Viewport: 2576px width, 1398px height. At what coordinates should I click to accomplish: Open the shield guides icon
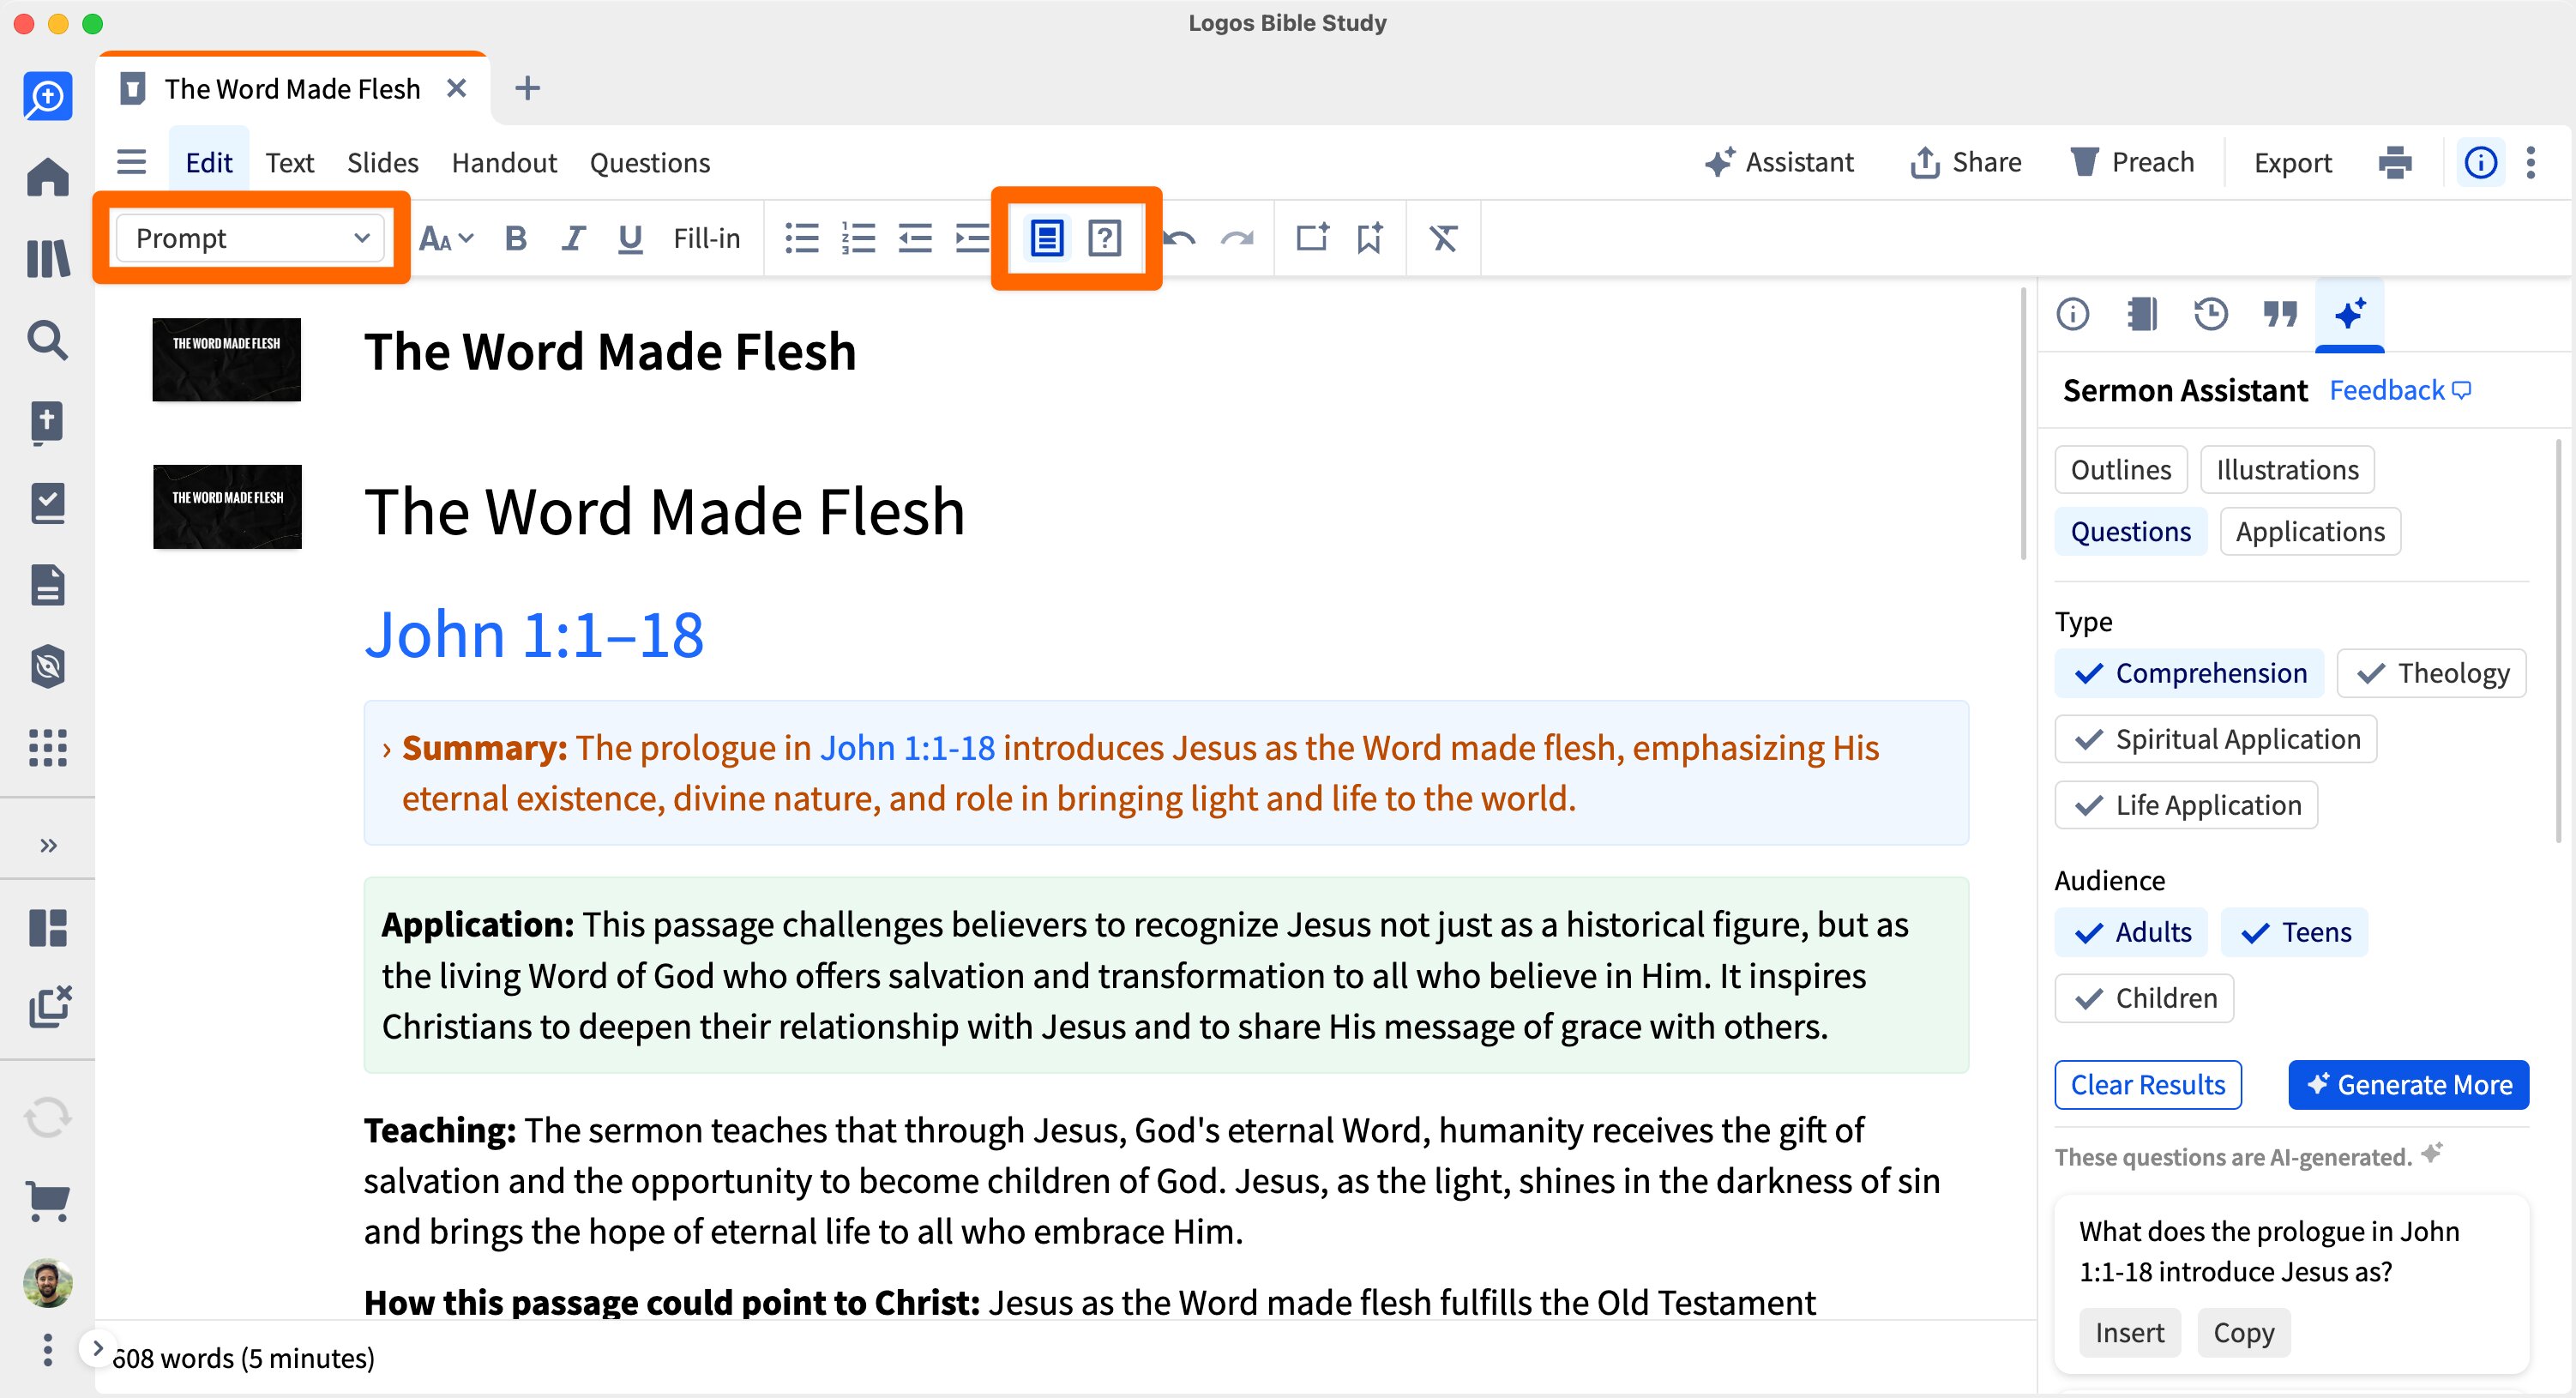click(47, 666)
